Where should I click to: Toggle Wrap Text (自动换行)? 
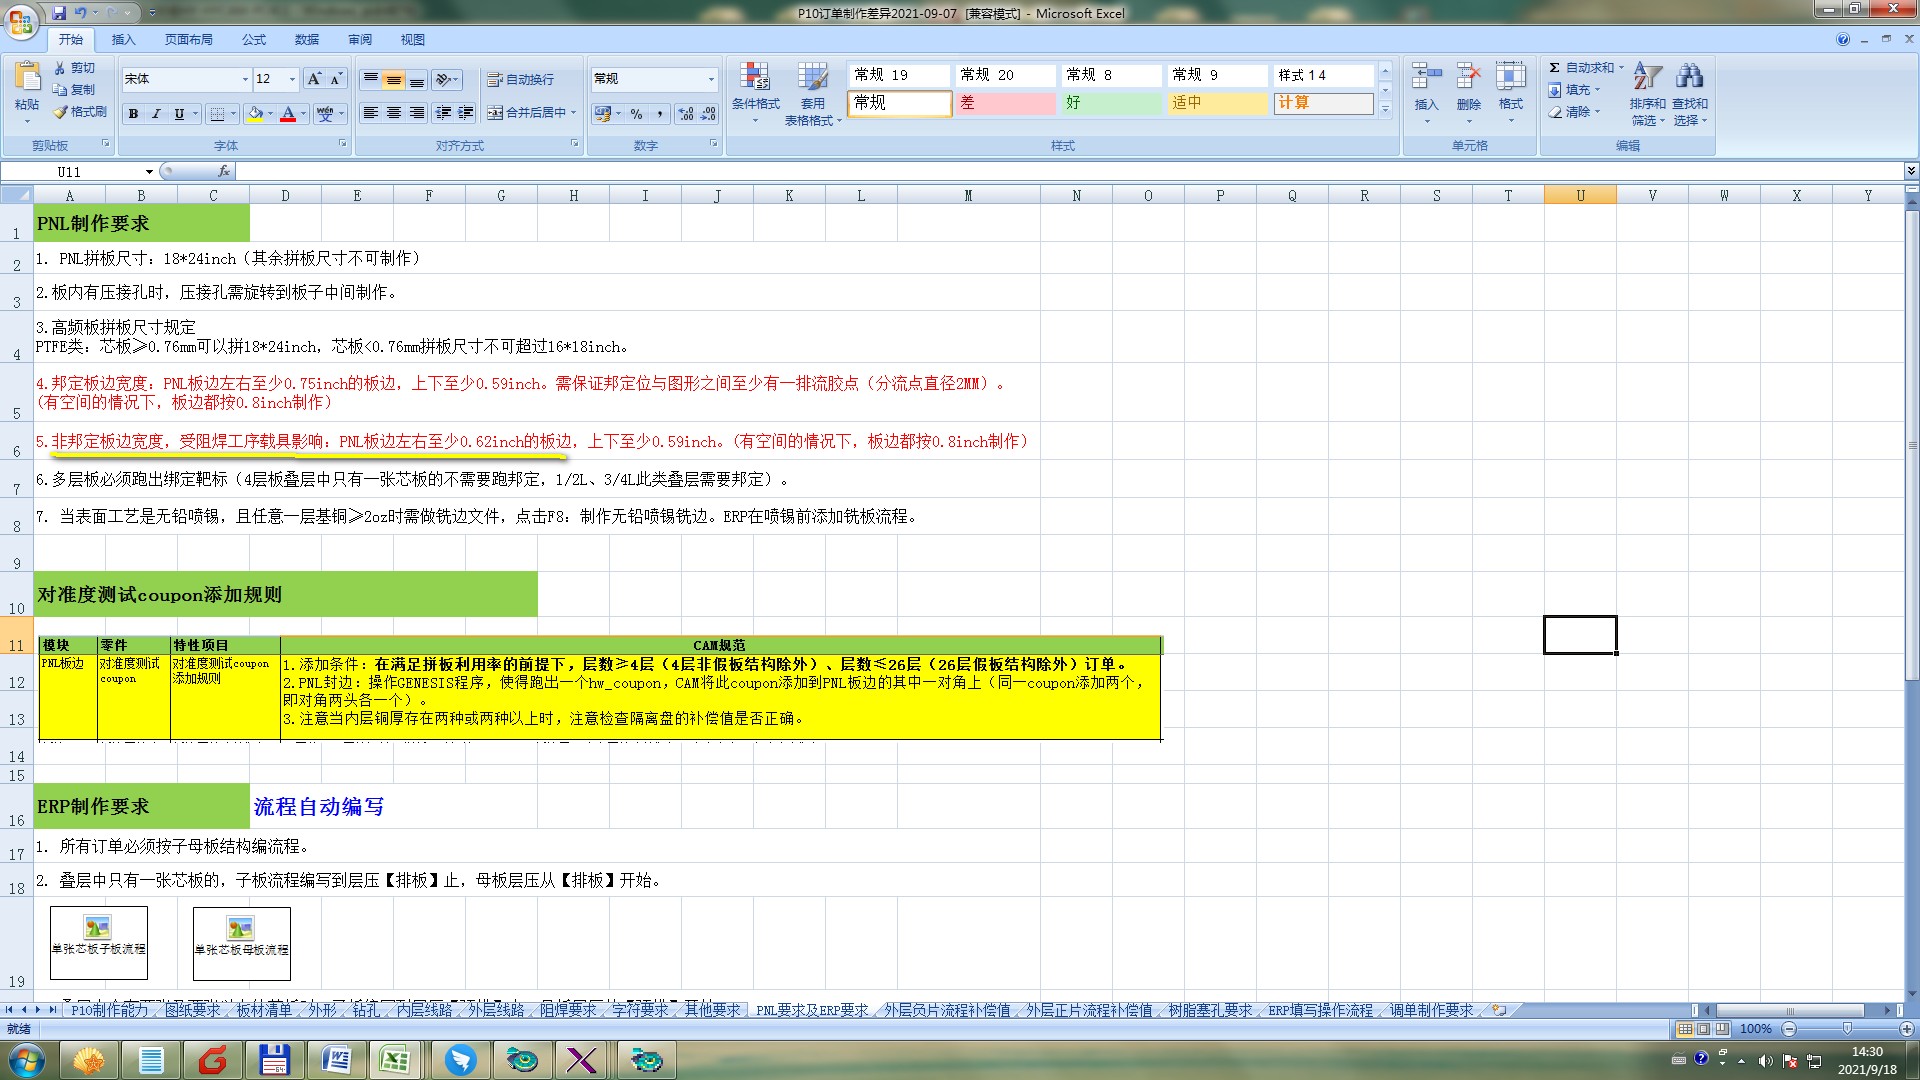520,79
